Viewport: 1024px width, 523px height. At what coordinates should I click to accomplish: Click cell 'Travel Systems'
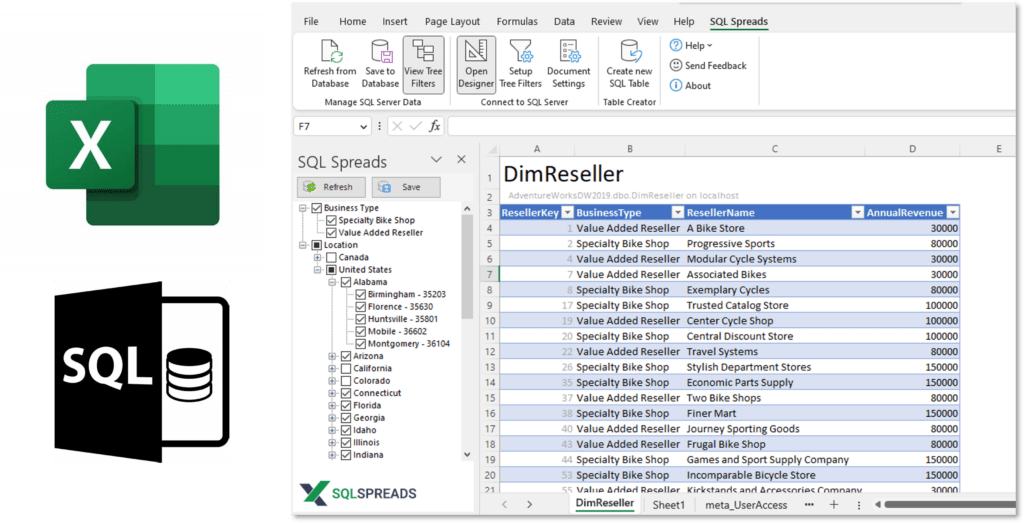click(775, 352)
